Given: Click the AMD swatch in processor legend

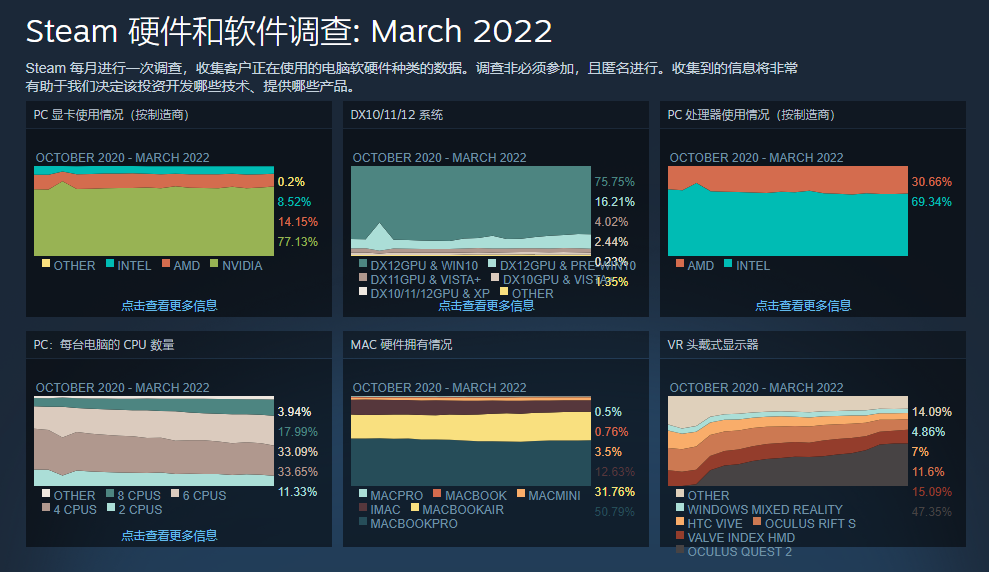Looking at the screenshot, I should tap(680, 264).
